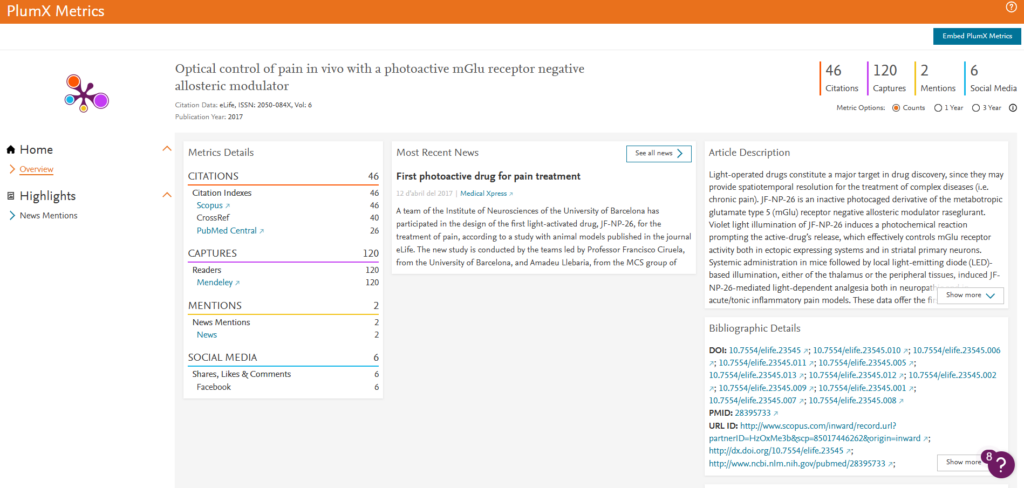Select the 1 Year metric option
This screenshot has height=488, width=1024.
pos(937,108)
